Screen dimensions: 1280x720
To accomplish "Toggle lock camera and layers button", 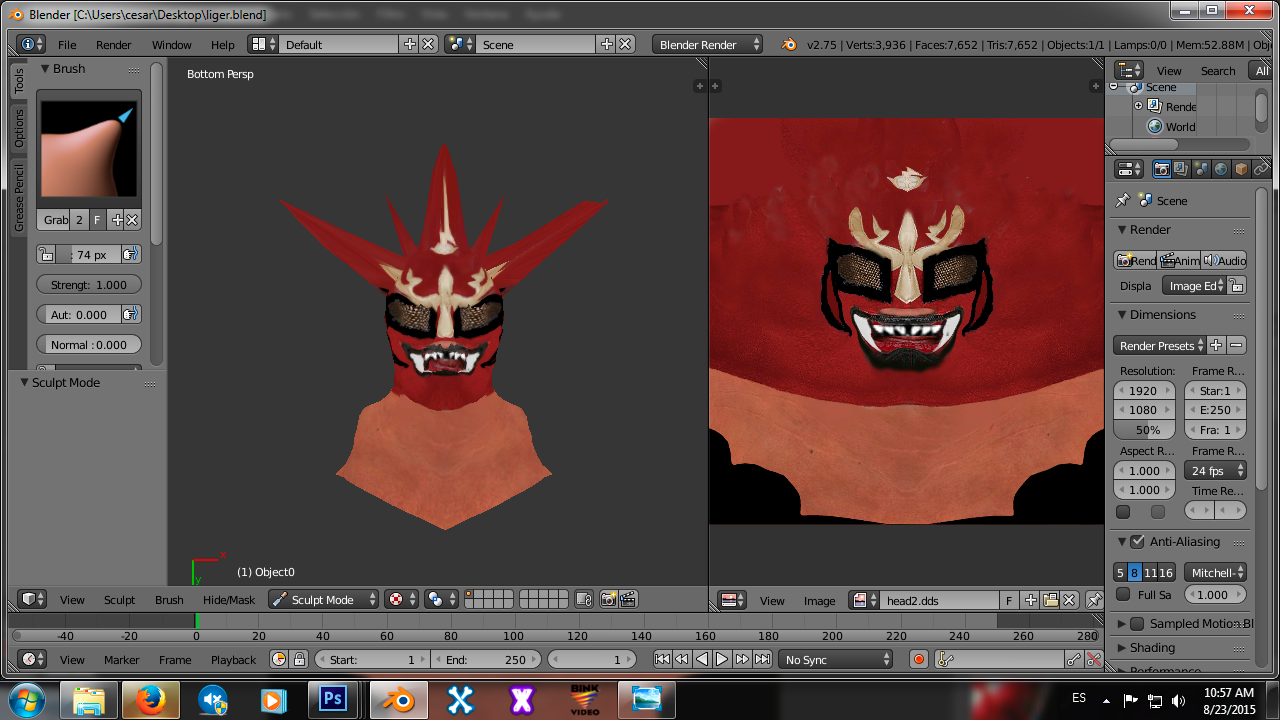I will (x=586, y=600).
